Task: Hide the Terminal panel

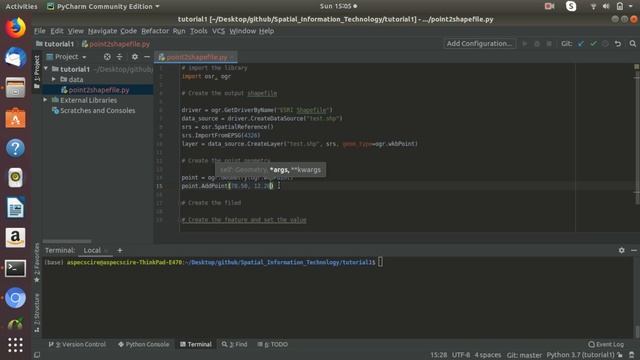Action: pyautogui.click(x=633, y=250)
